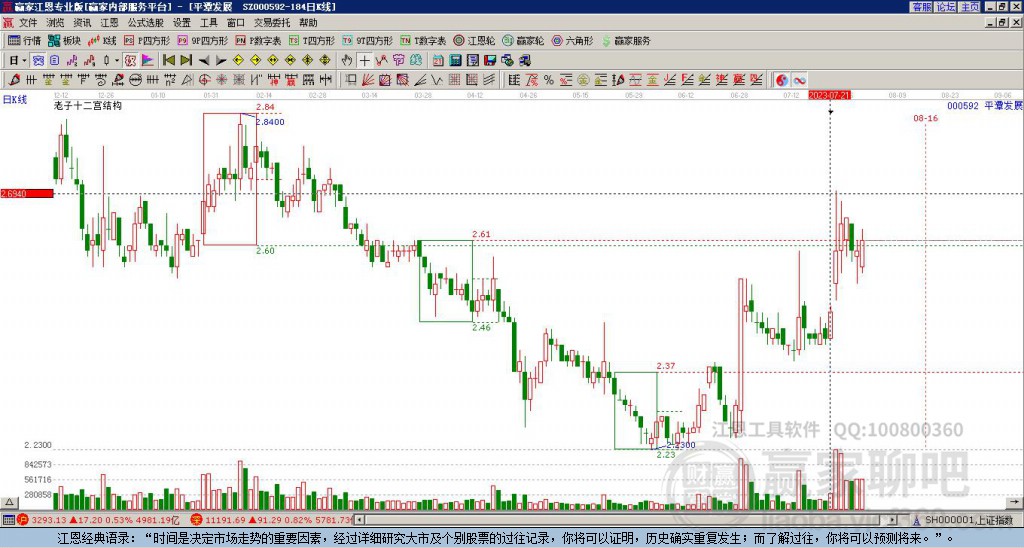Click the horizontal scrollbar below the chart
1024x548 pixels.
pyautogui.click(x=627, y=520)
